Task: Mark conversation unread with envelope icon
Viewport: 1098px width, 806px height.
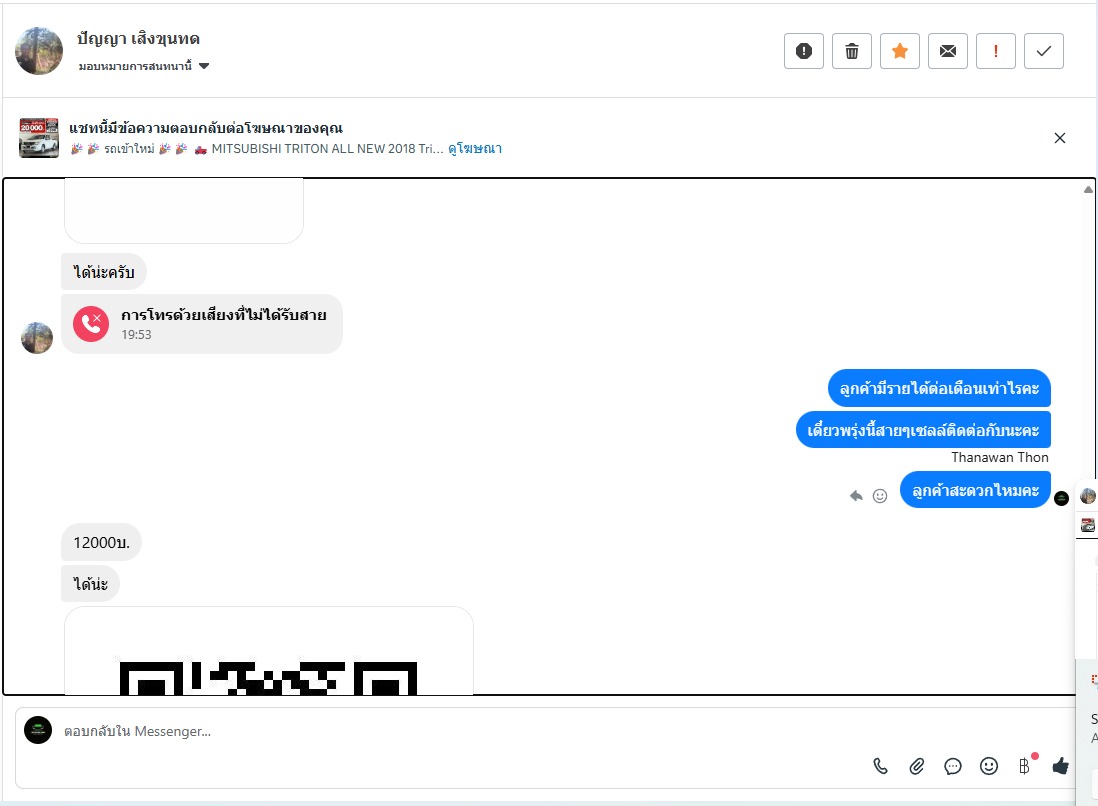Action: tap(947, 51)
